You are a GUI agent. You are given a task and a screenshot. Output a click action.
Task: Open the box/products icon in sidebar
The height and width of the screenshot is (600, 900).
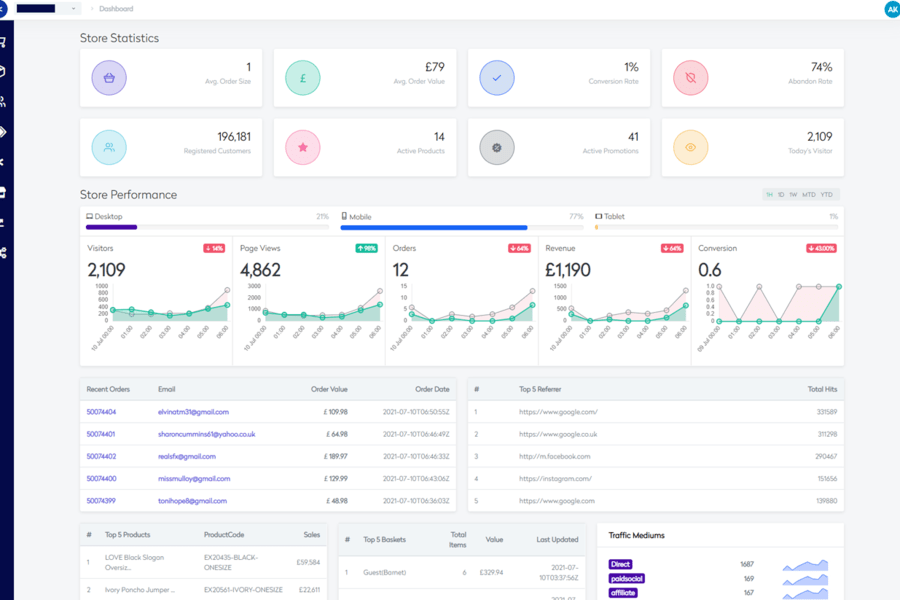tap(4, 71)
